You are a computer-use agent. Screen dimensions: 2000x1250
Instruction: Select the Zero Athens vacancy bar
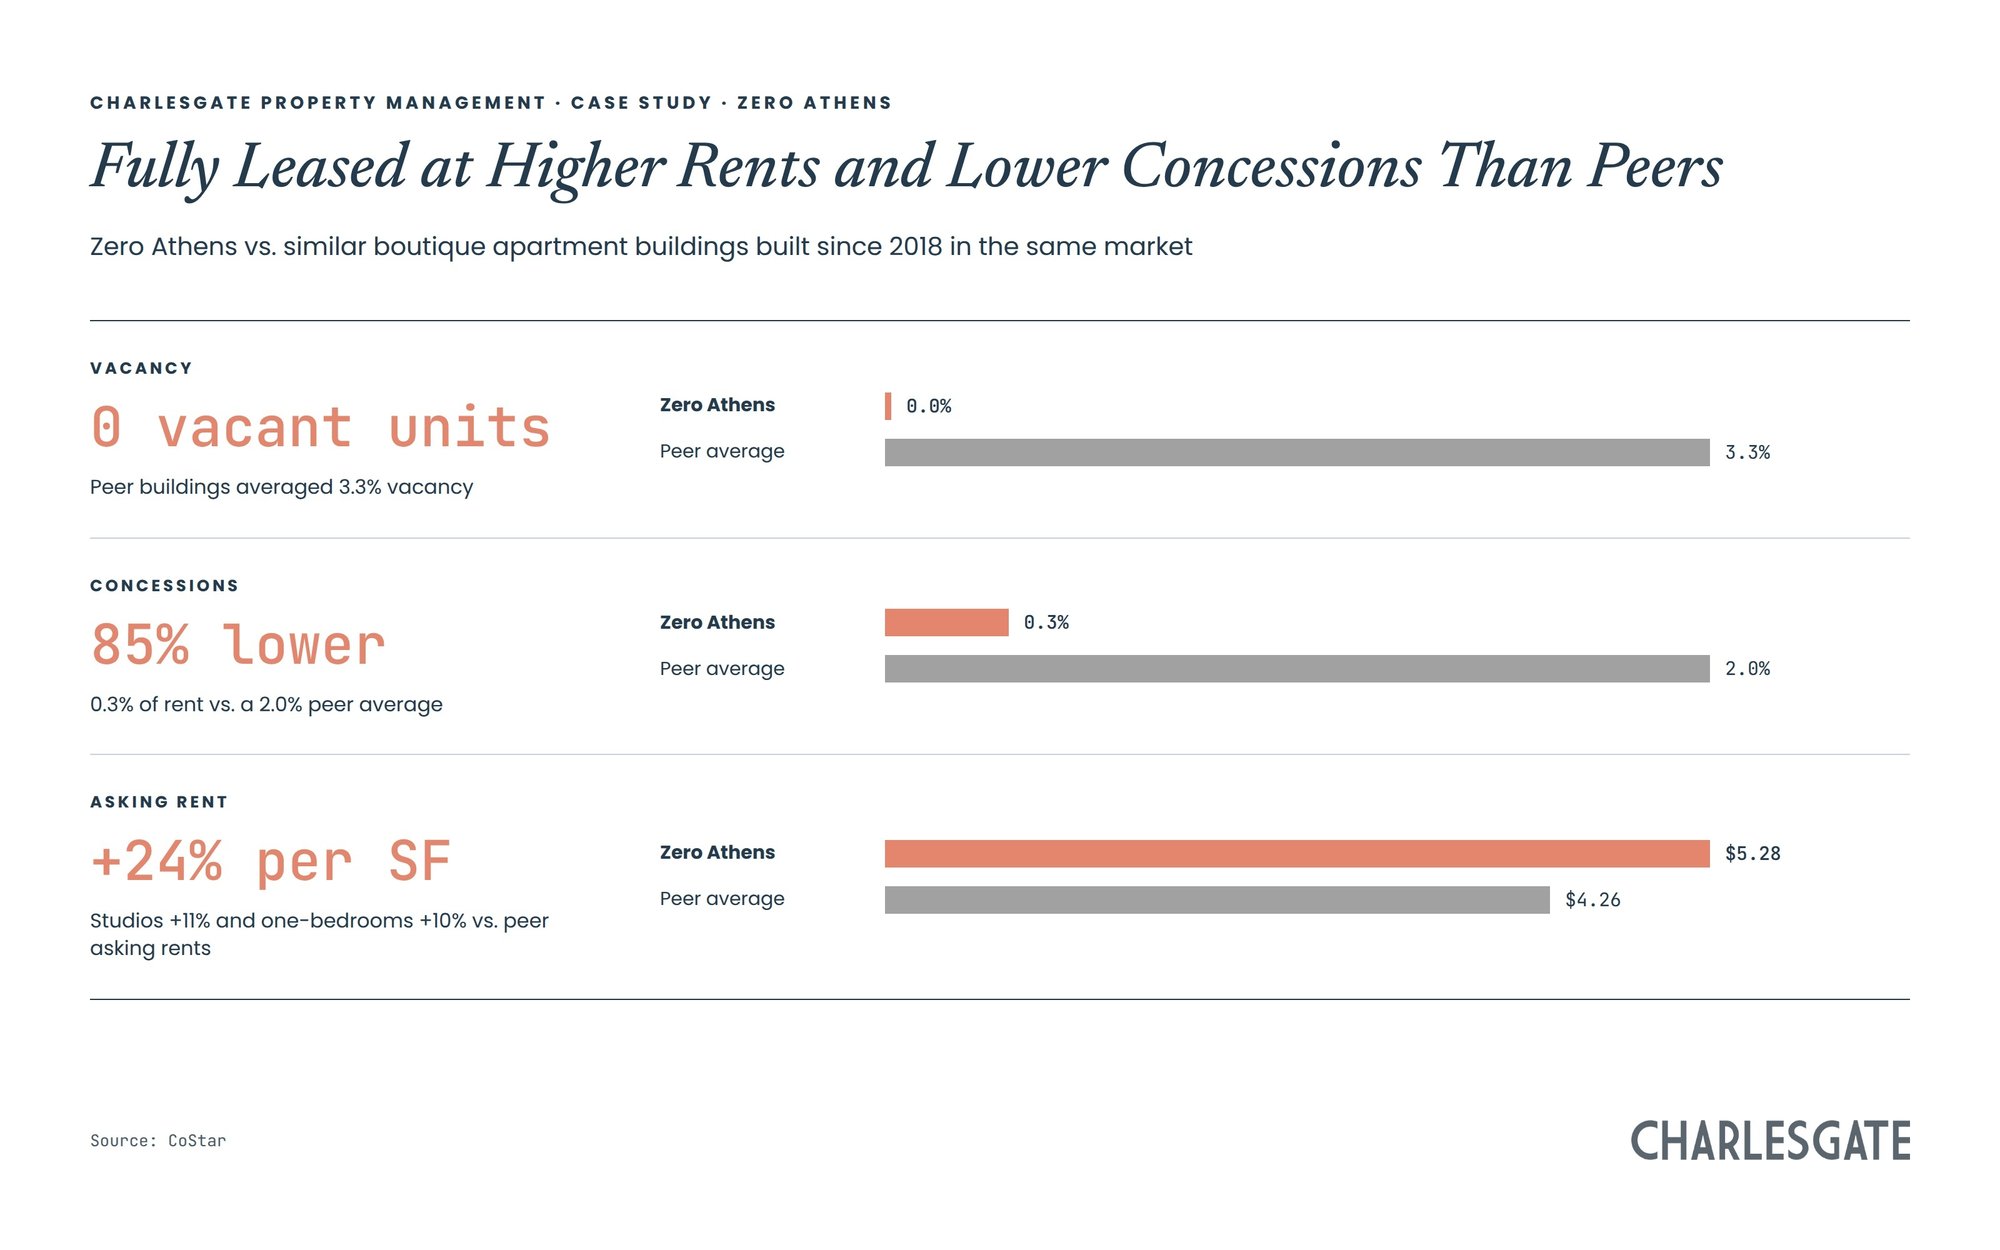tap(888, 406)
